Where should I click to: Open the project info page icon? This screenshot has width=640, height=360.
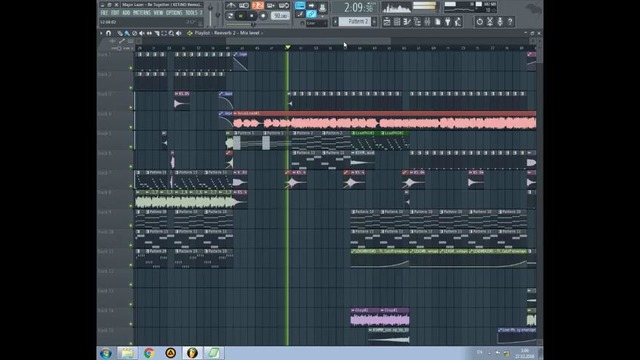click(x=438, y=22)
